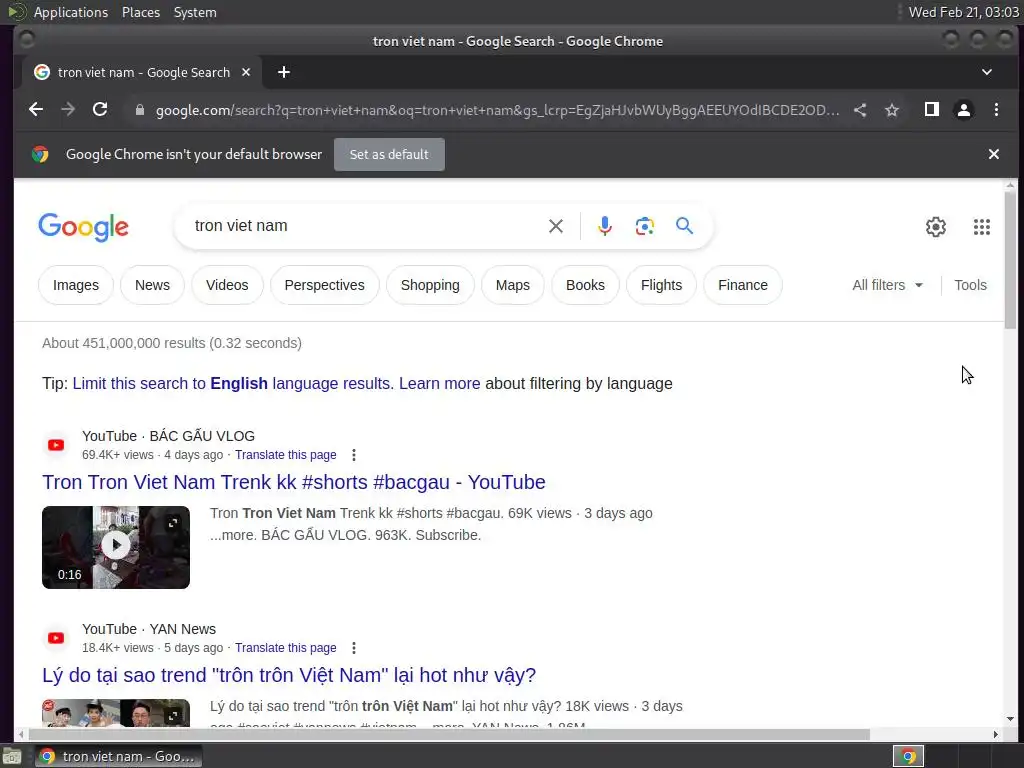Viewport: 1024px width, 768px height.
Task: Open Google quick settings gear
Action: click(x=936, y=227)
